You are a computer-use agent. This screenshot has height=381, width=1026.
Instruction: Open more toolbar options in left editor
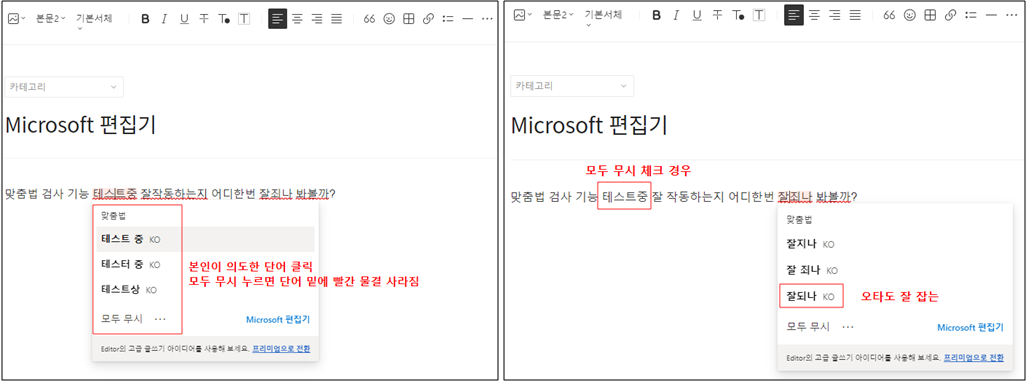click(487, 19)
